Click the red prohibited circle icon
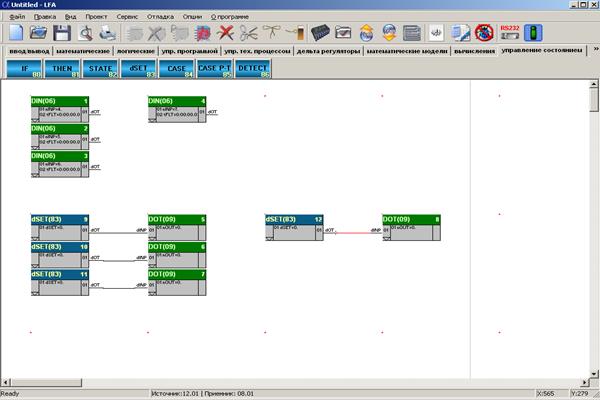Screen dimensions: 600x400 click(484, 33)
